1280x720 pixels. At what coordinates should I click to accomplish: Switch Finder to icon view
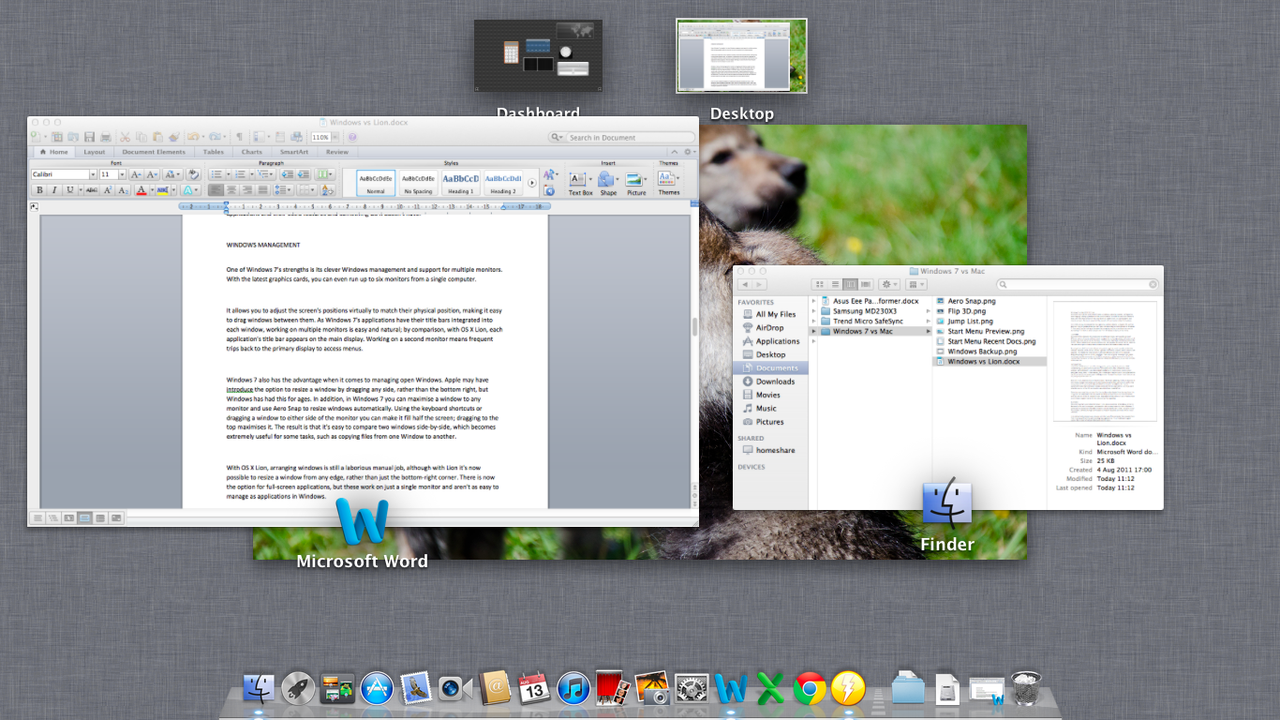820,284
